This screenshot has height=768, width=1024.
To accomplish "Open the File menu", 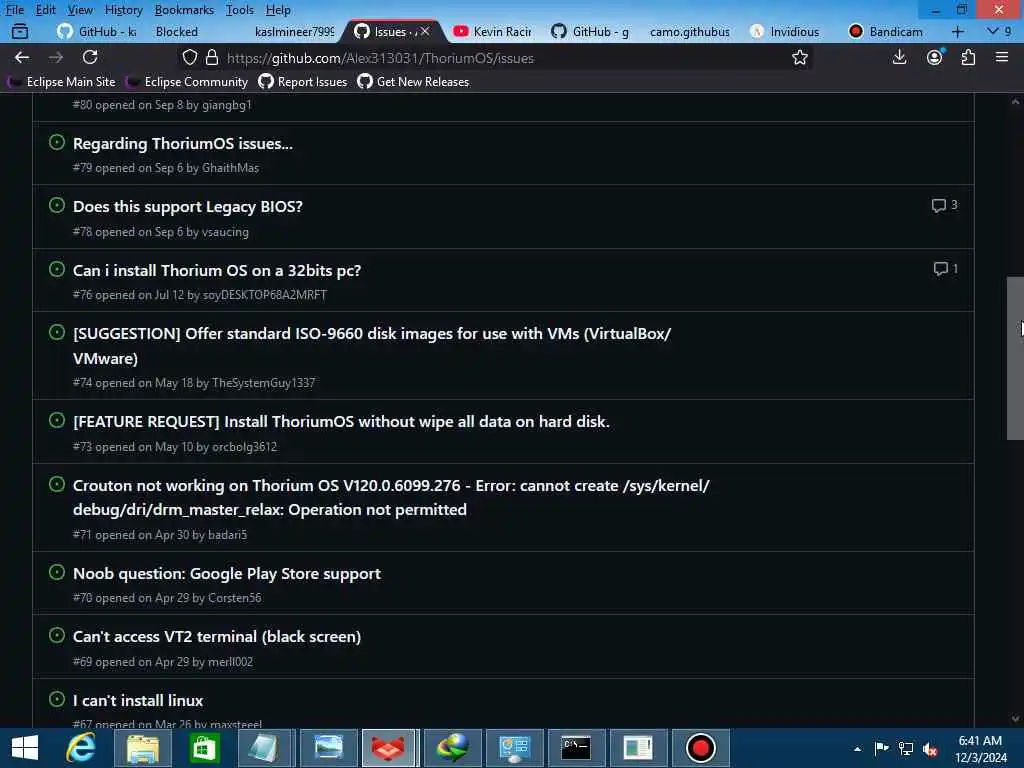I will tap(14, 10).
